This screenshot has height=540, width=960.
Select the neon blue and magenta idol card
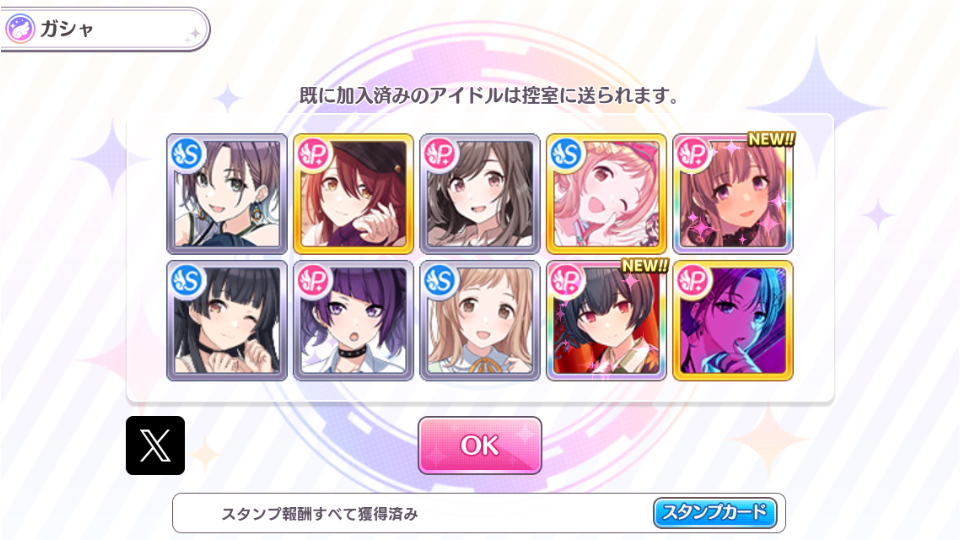pyautogui.click(x=733, y=320)
